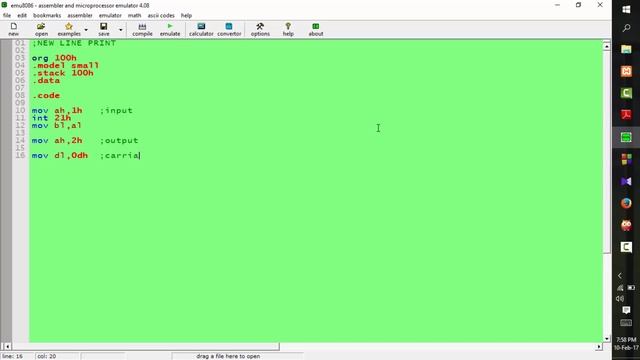This screenshot has height=360, width=640.
Task: Open Firefox from the taskbar
Action: [x=626, y=203]
